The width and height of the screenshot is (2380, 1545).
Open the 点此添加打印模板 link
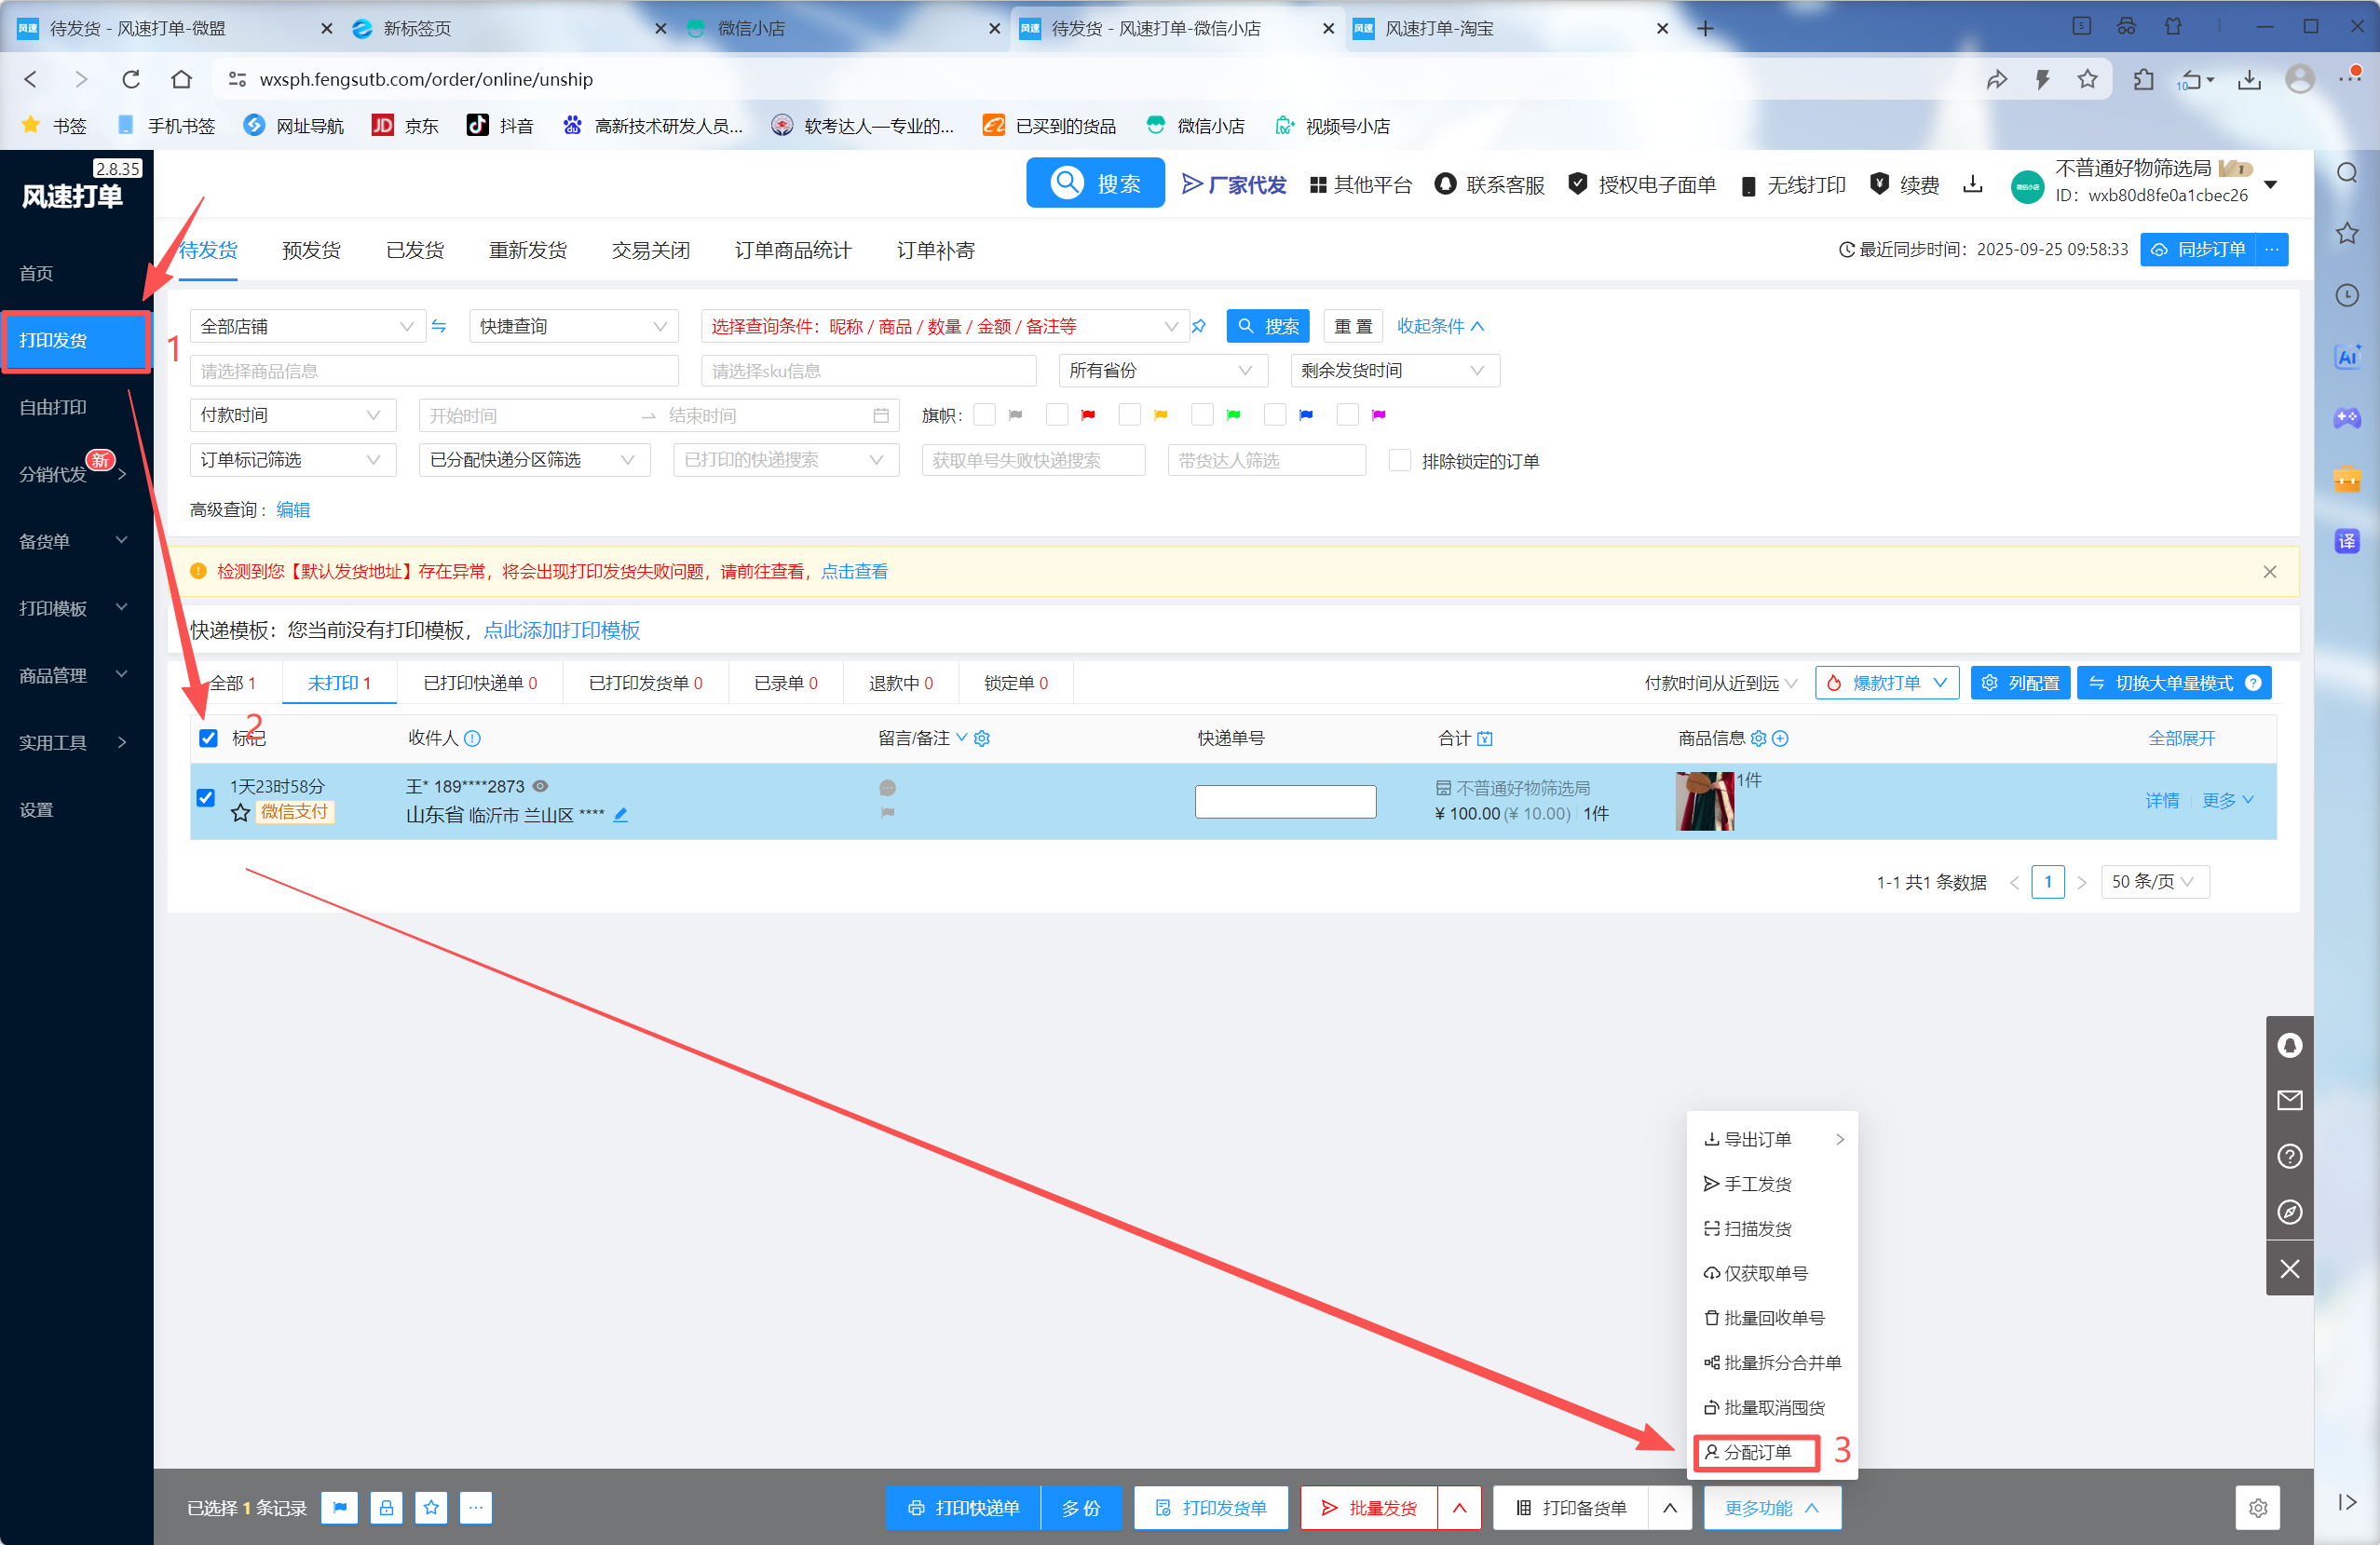(561, 630)
